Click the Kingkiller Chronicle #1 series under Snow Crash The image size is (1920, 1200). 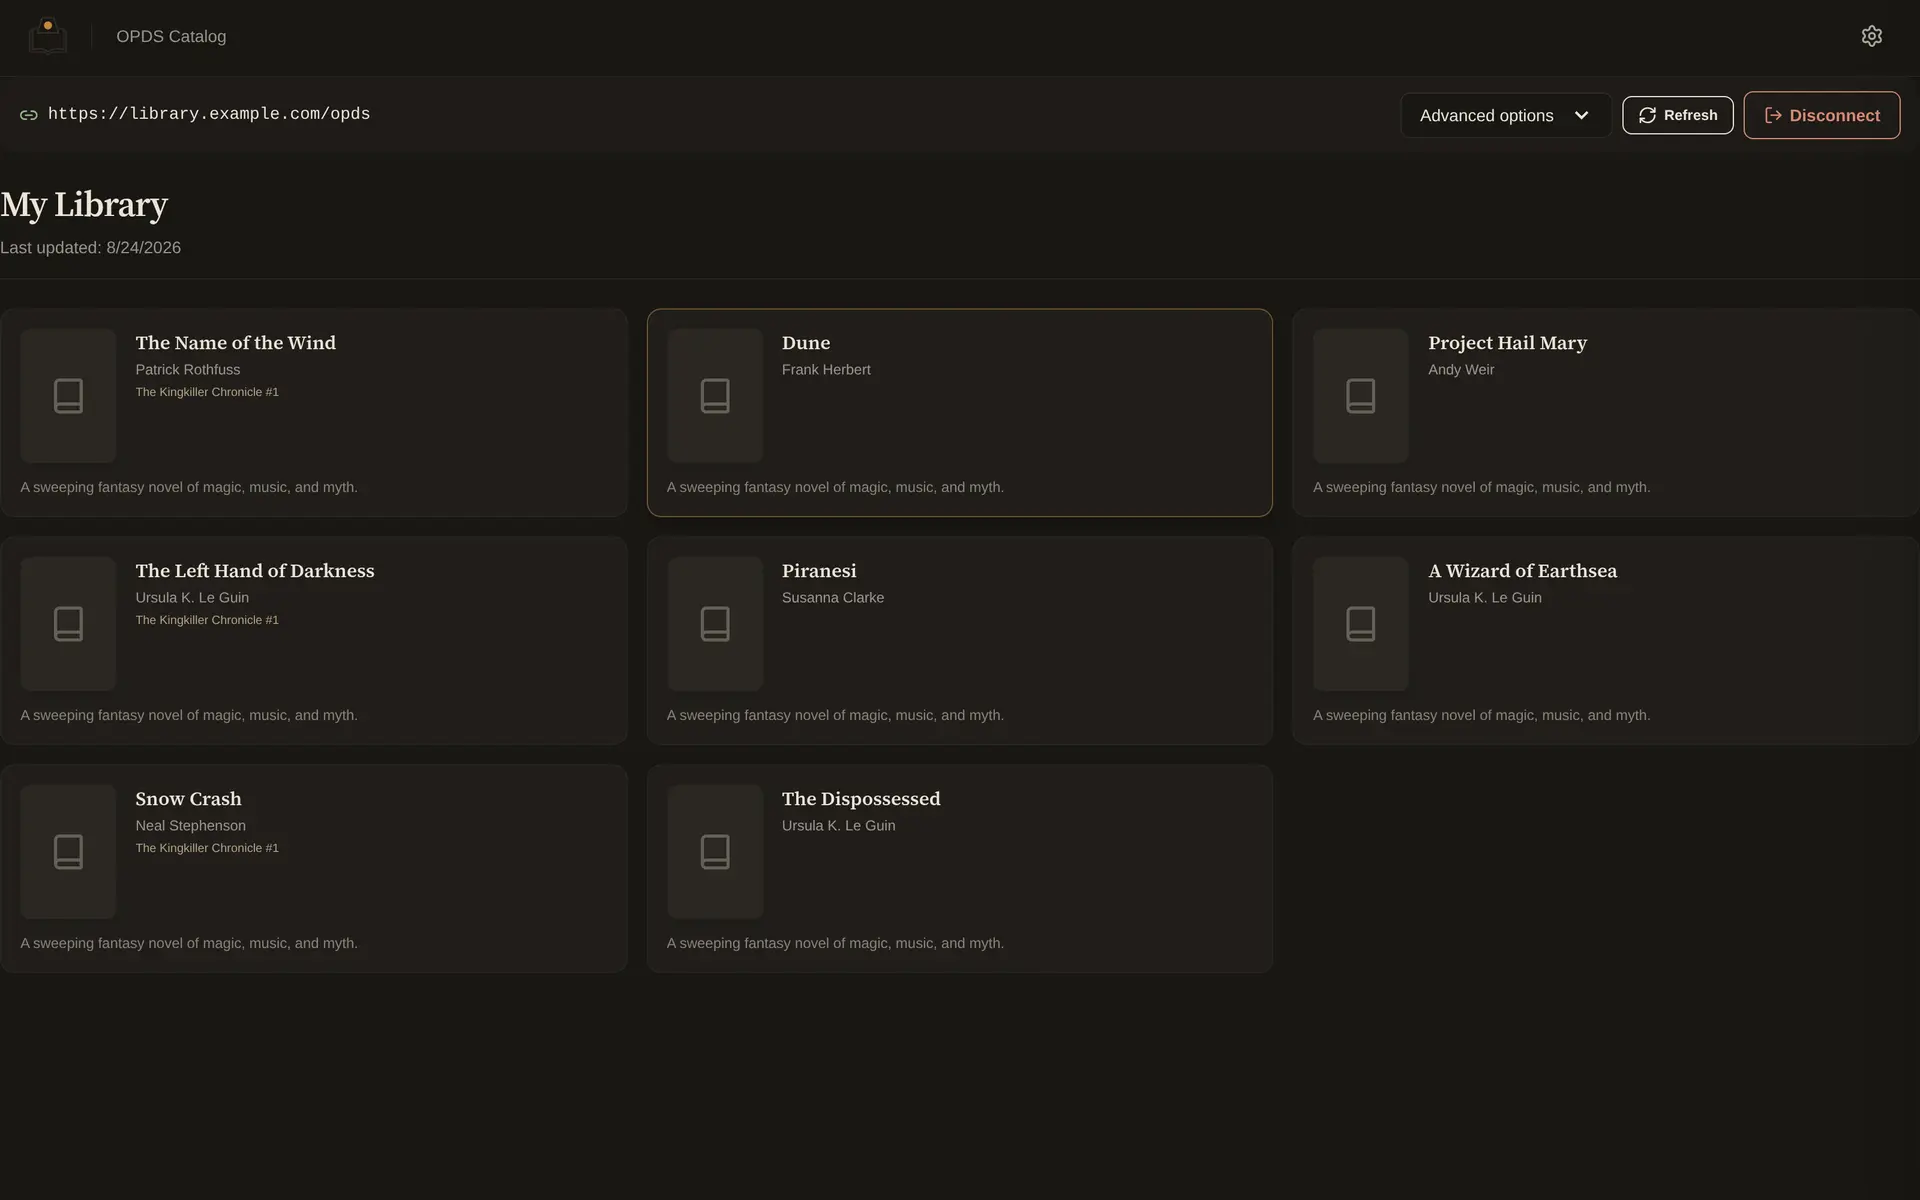point(207,848)
